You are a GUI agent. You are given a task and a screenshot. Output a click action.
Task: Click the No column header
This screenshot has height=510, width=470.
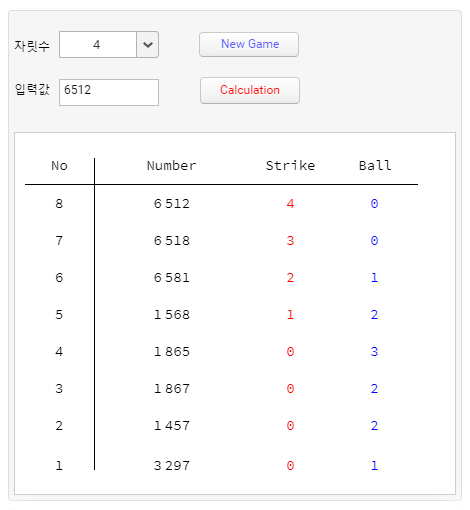click(x=59, y=166)
